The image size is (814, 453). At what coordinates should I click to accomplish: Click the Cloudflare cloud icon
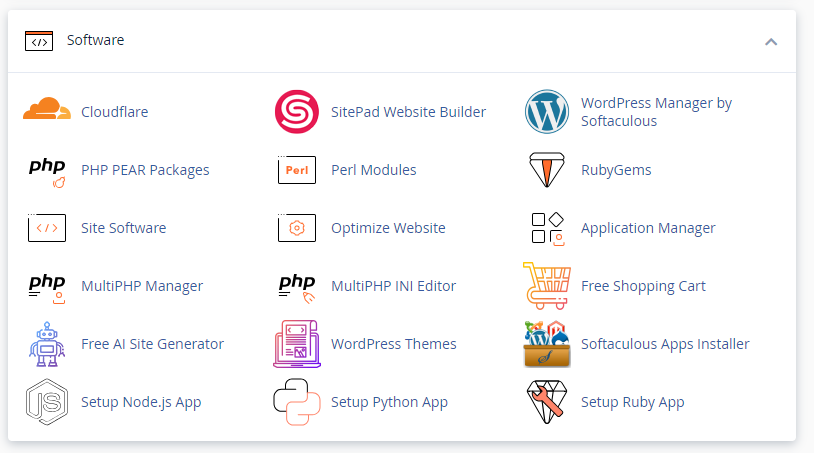[47, 108]
